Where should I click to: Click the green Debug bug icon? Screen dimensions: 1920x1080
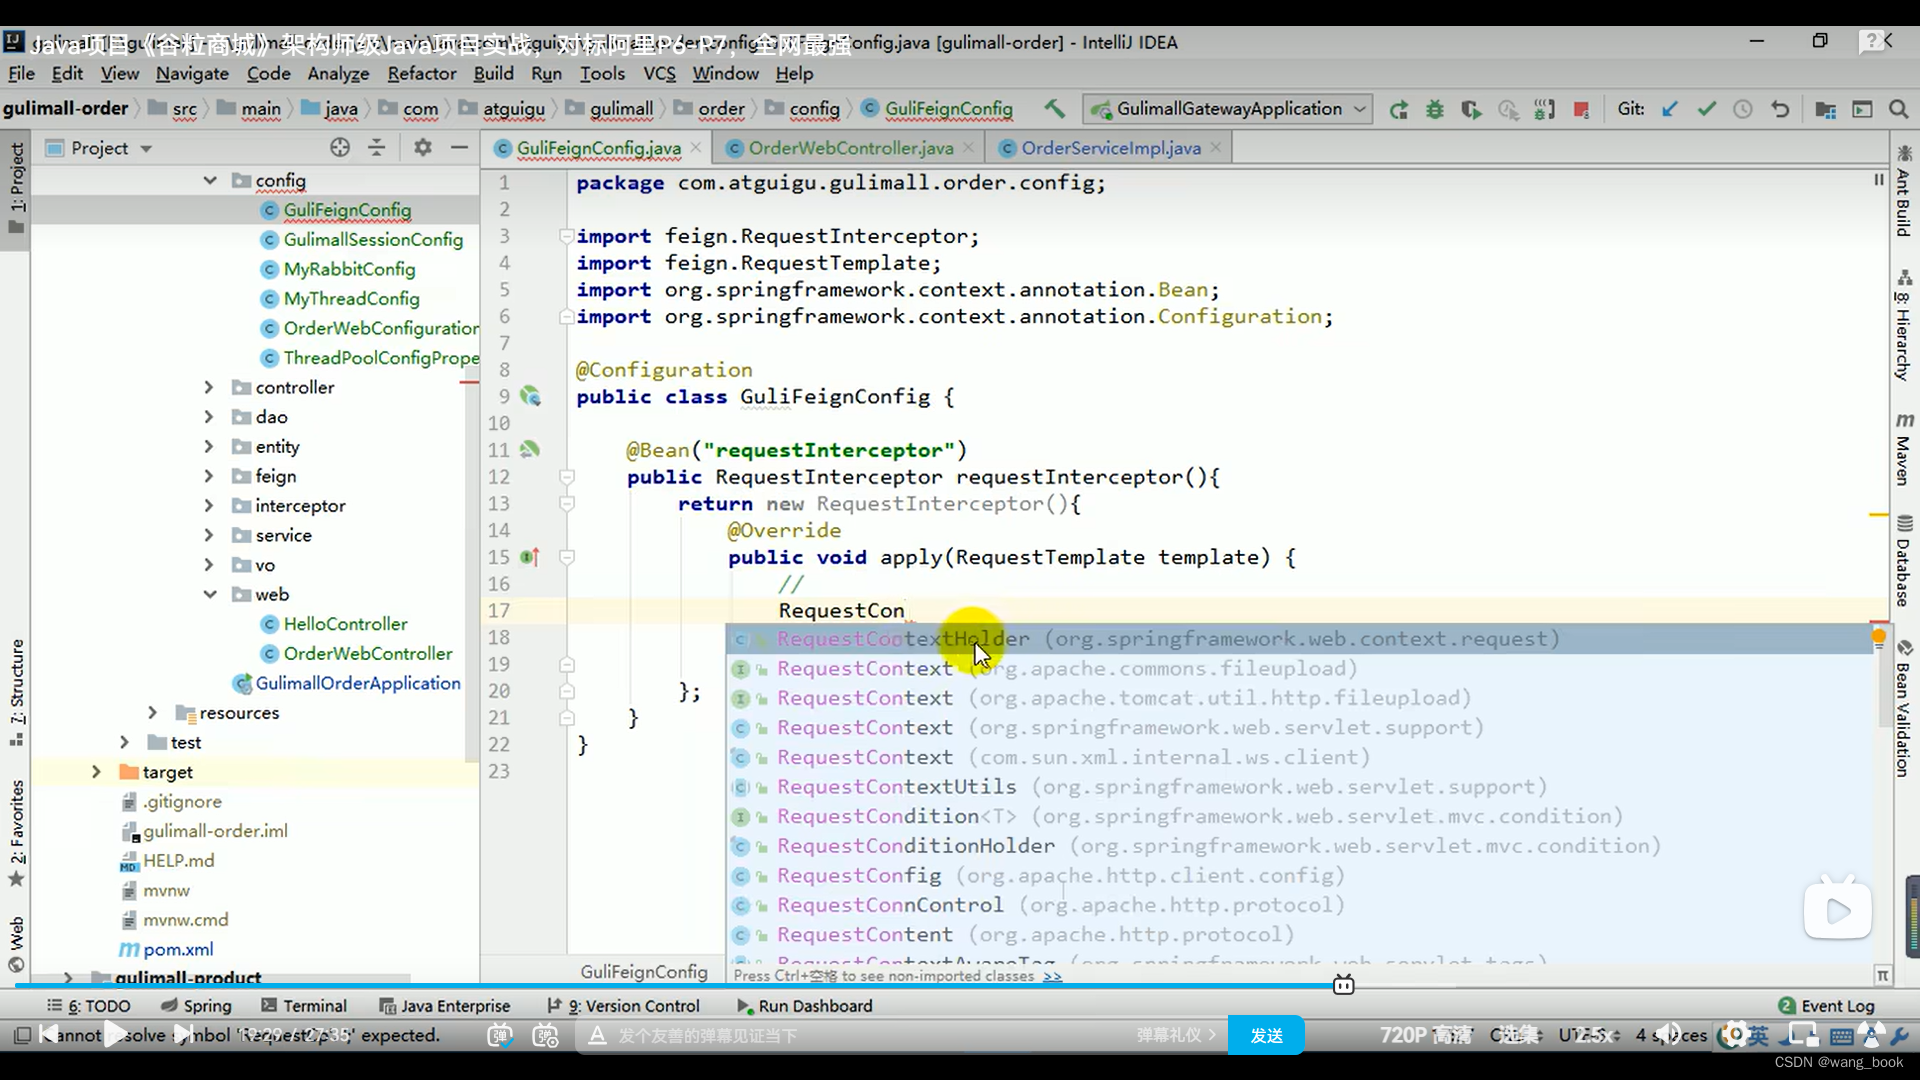coord(1434,110)
